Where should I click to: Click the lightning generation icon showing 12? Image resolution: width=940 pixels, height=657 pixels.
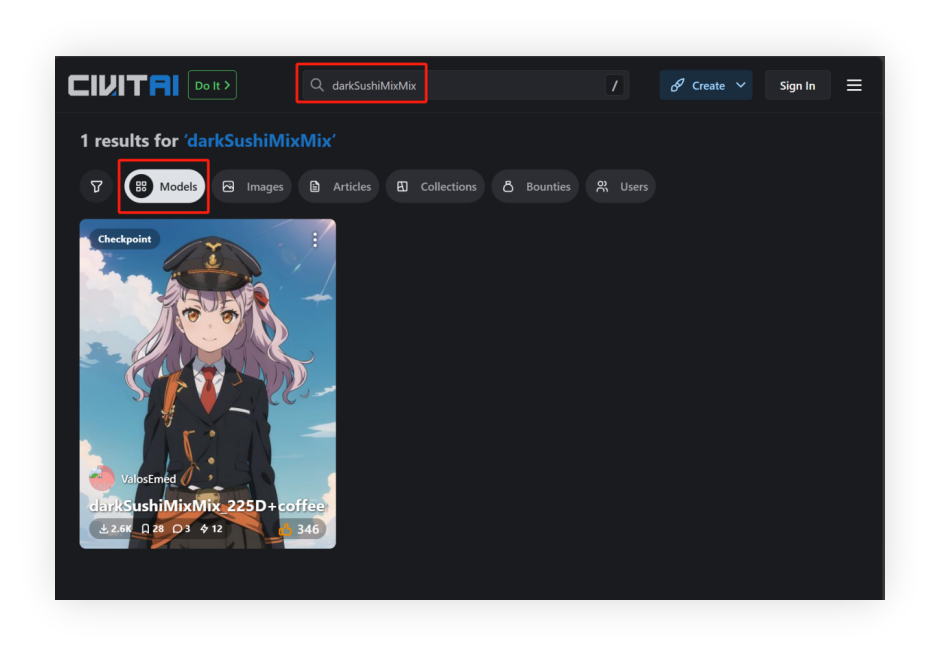(x=203, y=528)
